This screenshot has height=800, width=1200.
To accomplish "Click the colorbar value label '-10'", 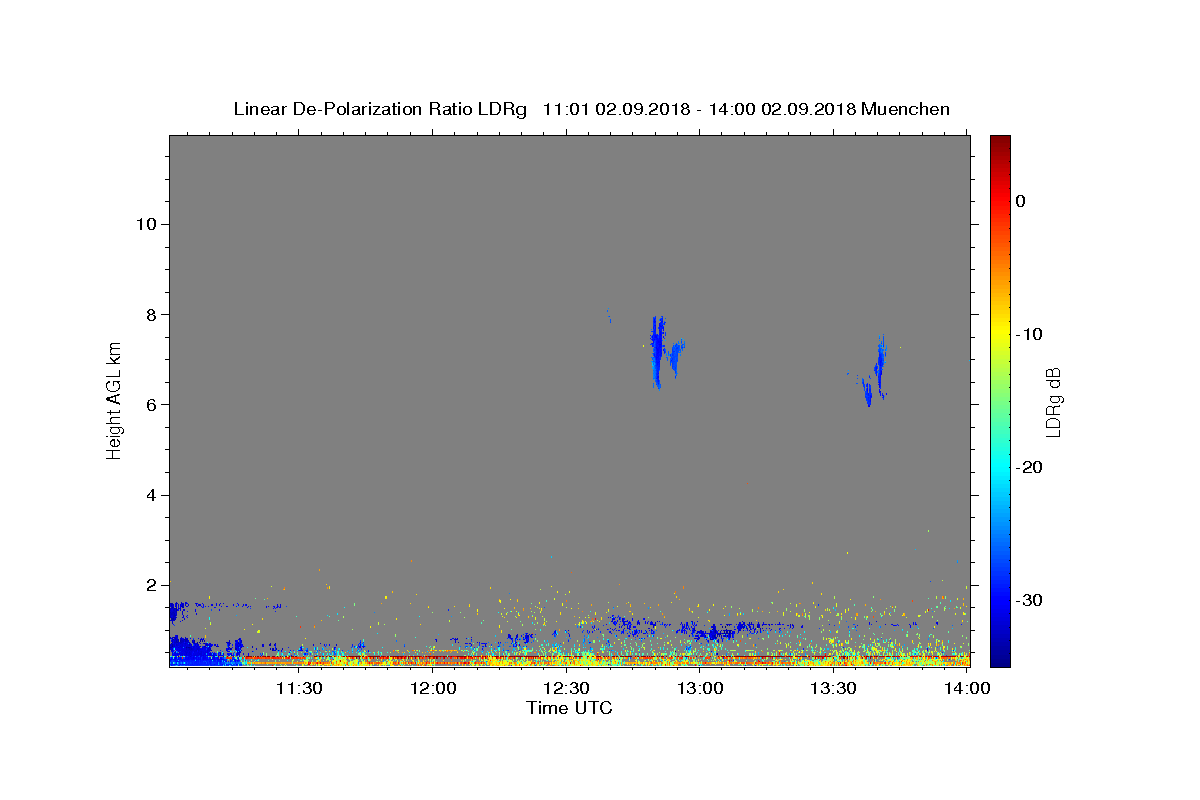I will [1030, 334].
